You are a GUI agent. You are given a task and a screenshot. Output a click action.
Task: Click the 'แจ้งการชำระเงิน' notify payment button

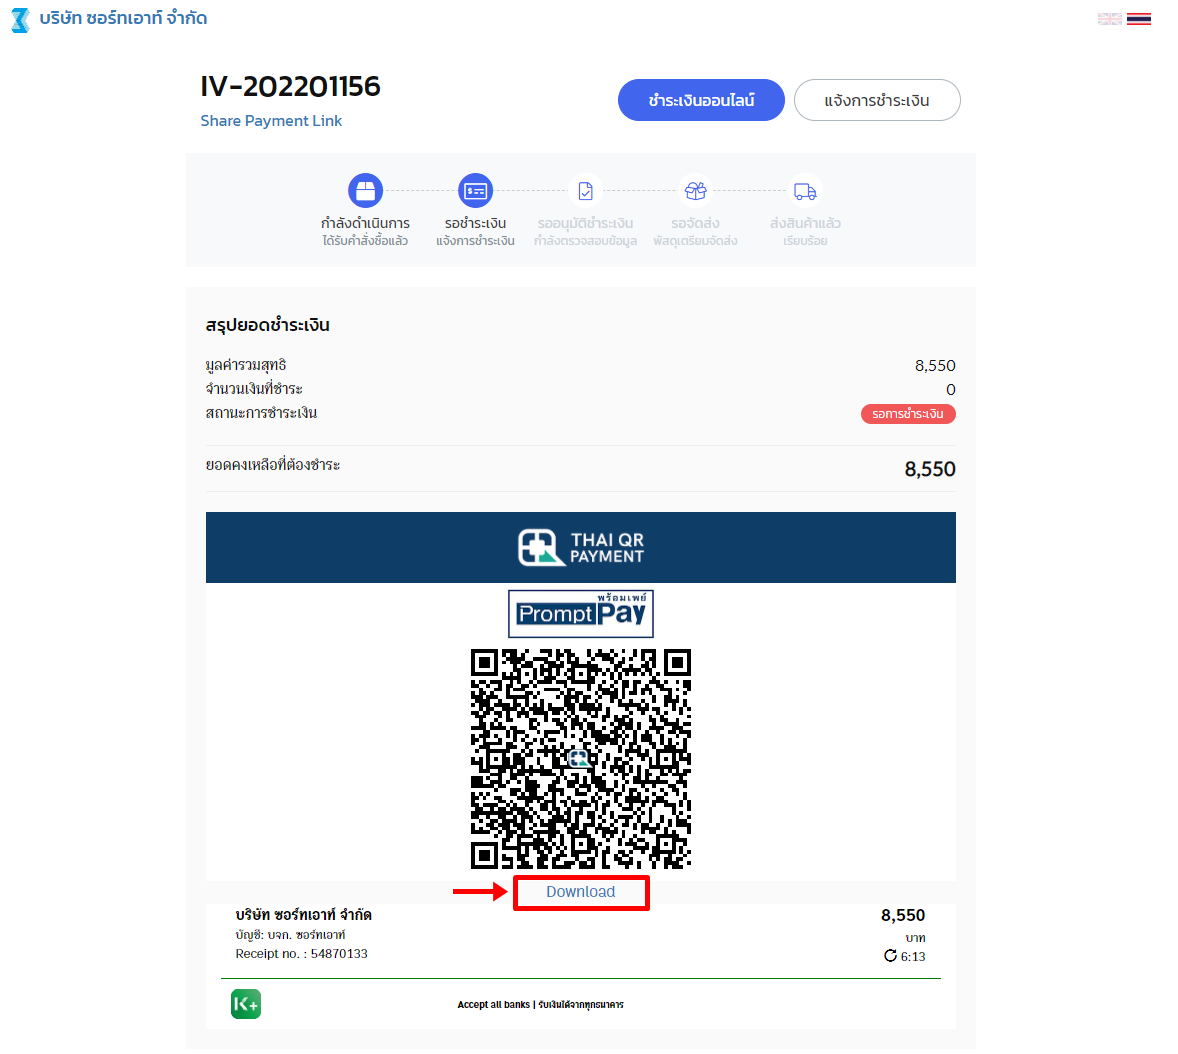pyautogui.click(x=877, y=100)
